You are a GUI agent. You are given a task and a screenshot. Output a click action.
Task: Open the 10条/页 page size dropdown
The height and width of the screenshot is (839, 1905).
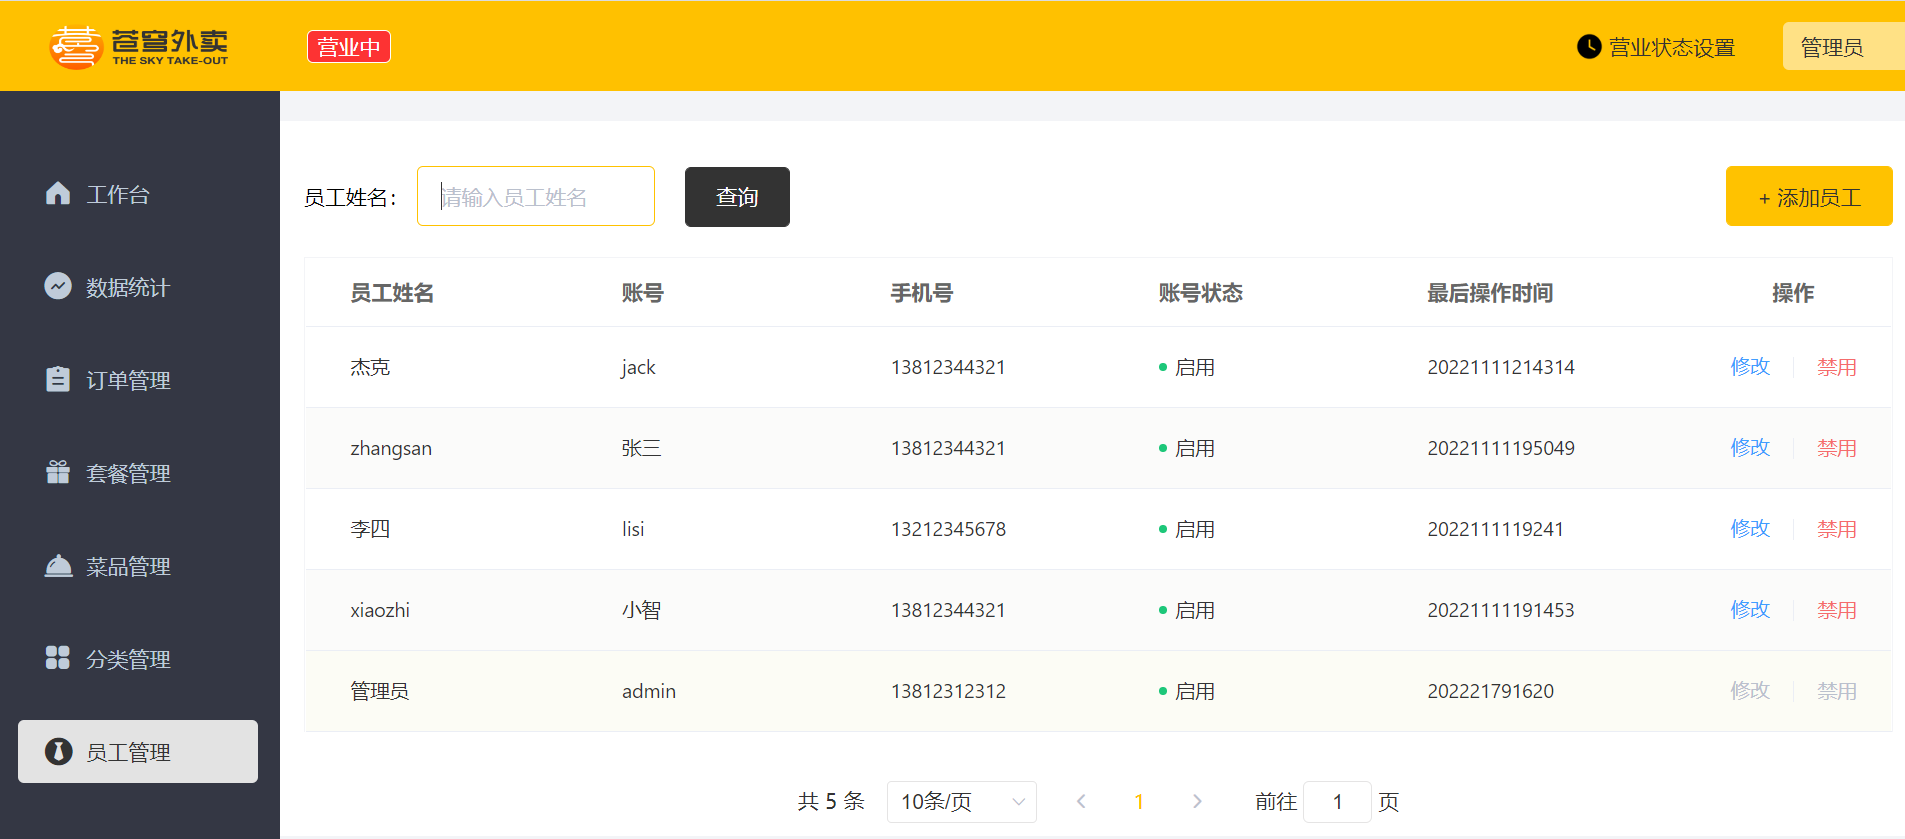(x=962, y=801)
